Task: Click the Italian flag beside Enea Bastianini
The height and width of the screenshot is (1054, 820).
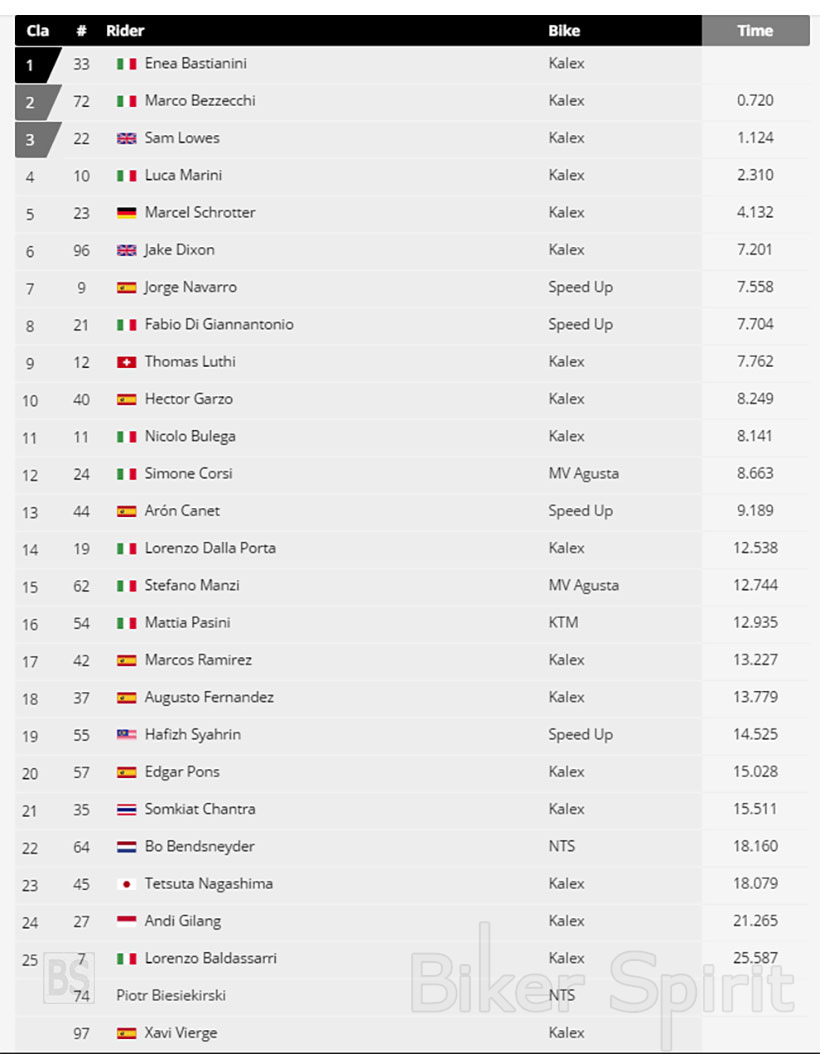Action: click(126, 64)
